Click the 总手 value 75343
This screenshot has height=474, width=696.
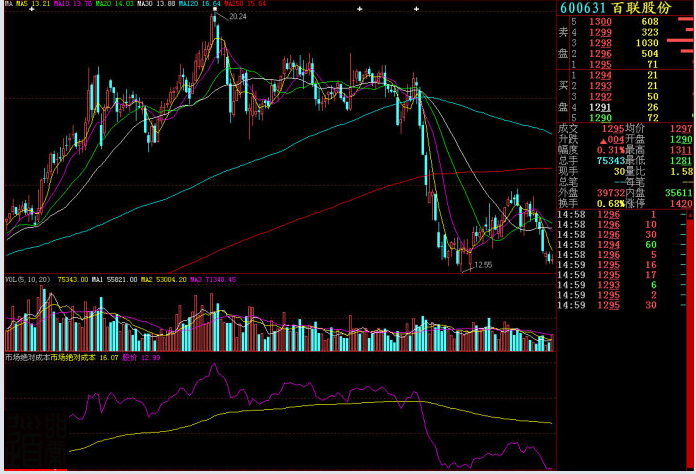[611, 161]
